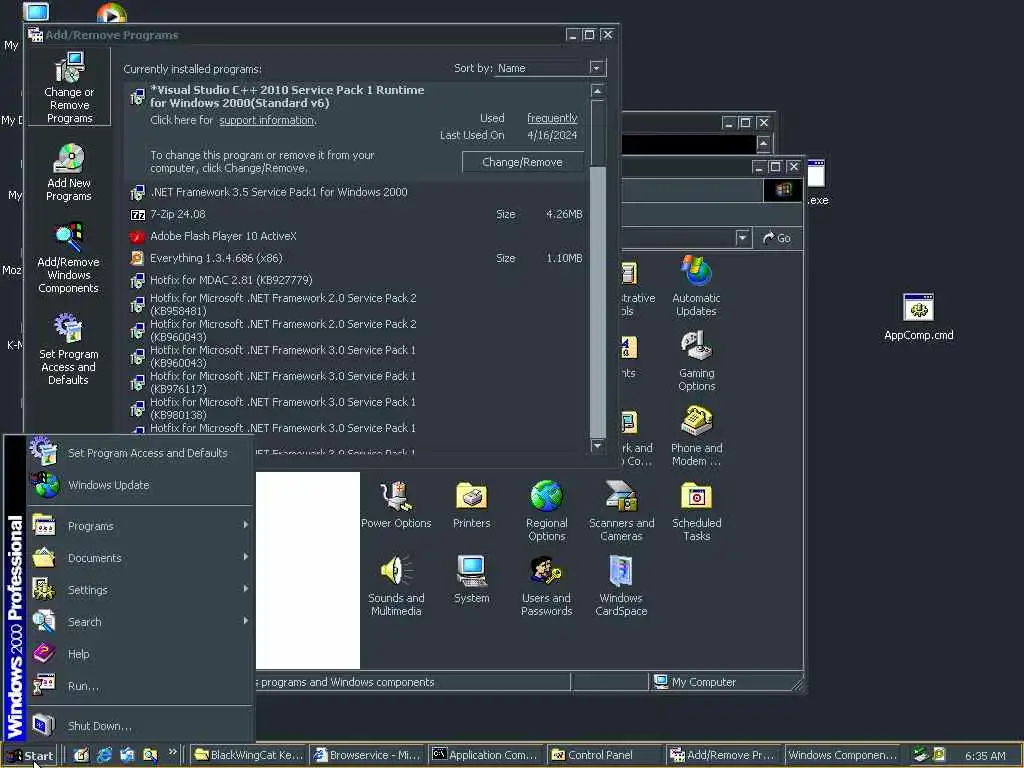Open Scheduled Tasks in Control Panel

(696, 511)
